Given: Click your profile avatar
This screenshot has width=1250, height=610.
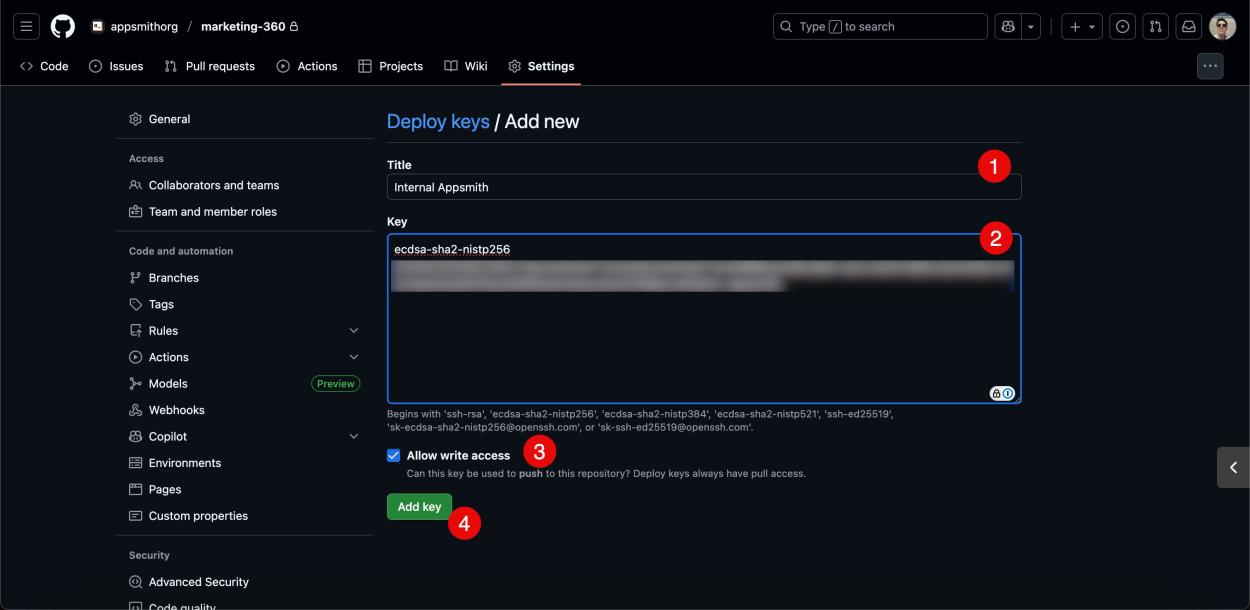Looking at the screenshot, I should point(1221,26).
